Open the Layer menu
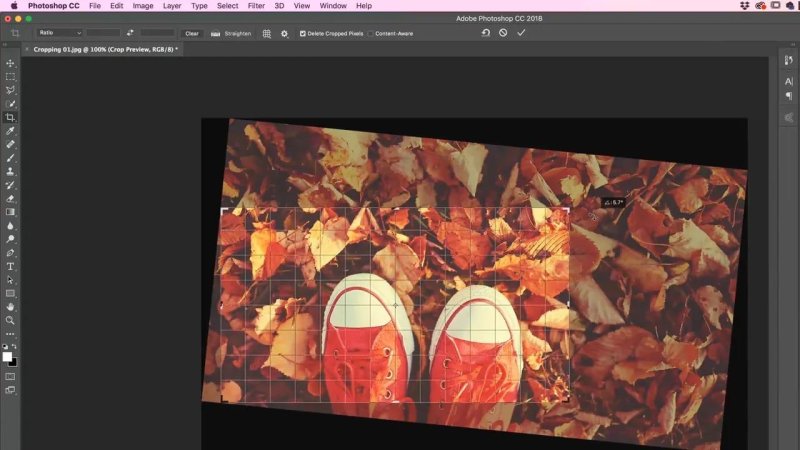This screenshot has width=800, height=450. (x=172, y=6)
